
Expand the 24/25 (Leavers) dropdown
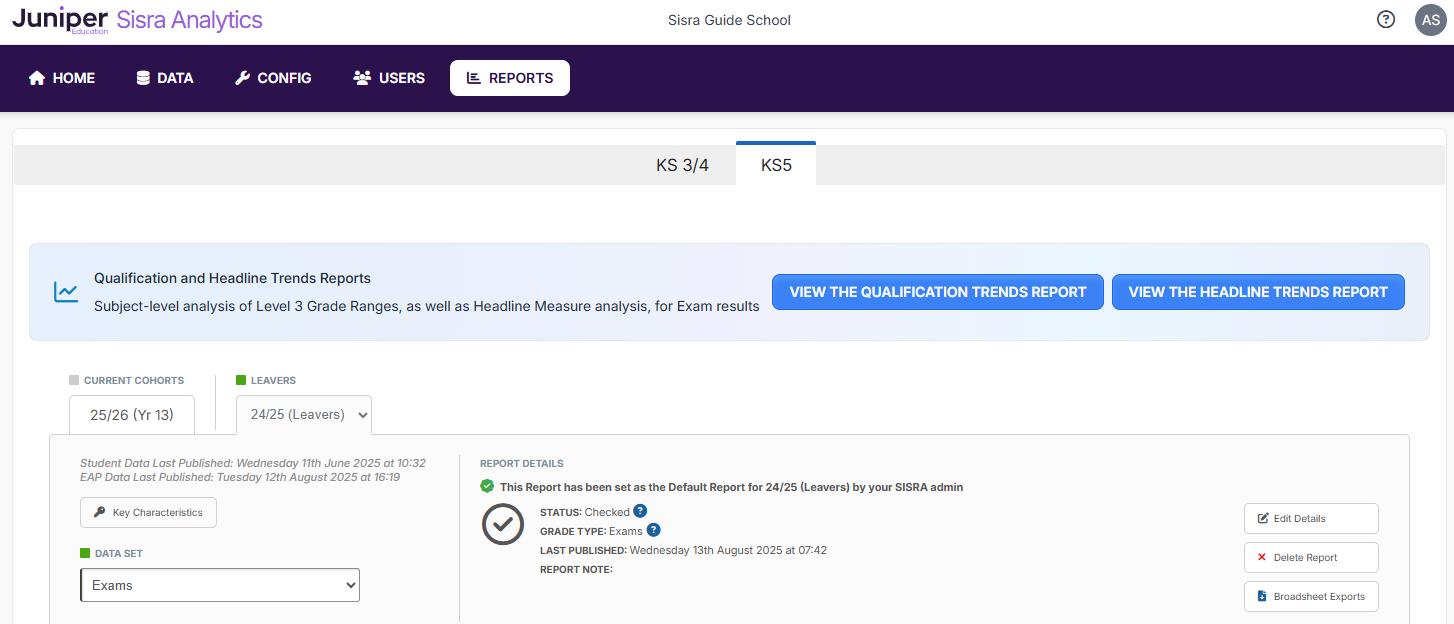click(304, 414)
